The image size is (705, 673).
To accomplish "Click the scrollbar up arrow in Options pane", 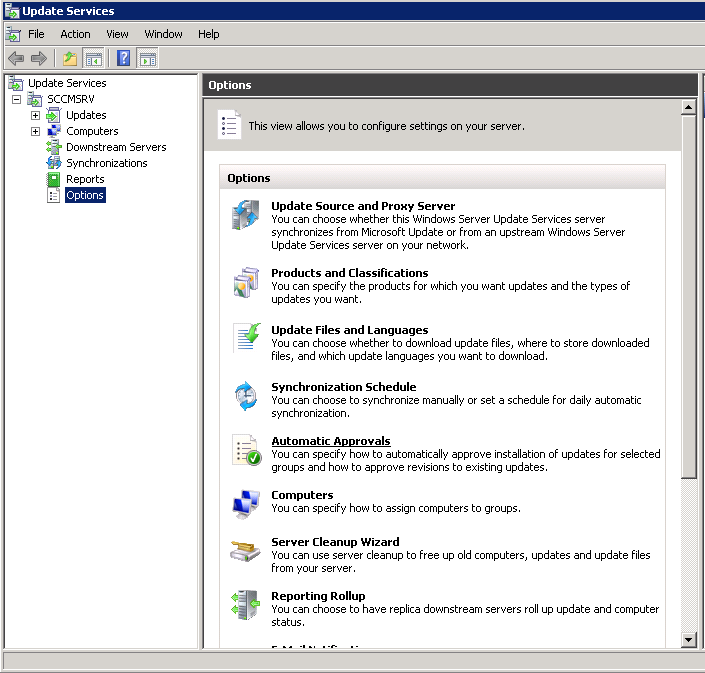I will point(688,107).
